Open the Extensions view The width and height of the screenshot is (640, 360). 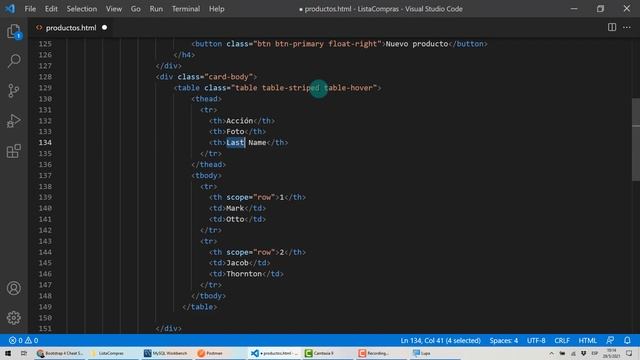coord(14,151)
